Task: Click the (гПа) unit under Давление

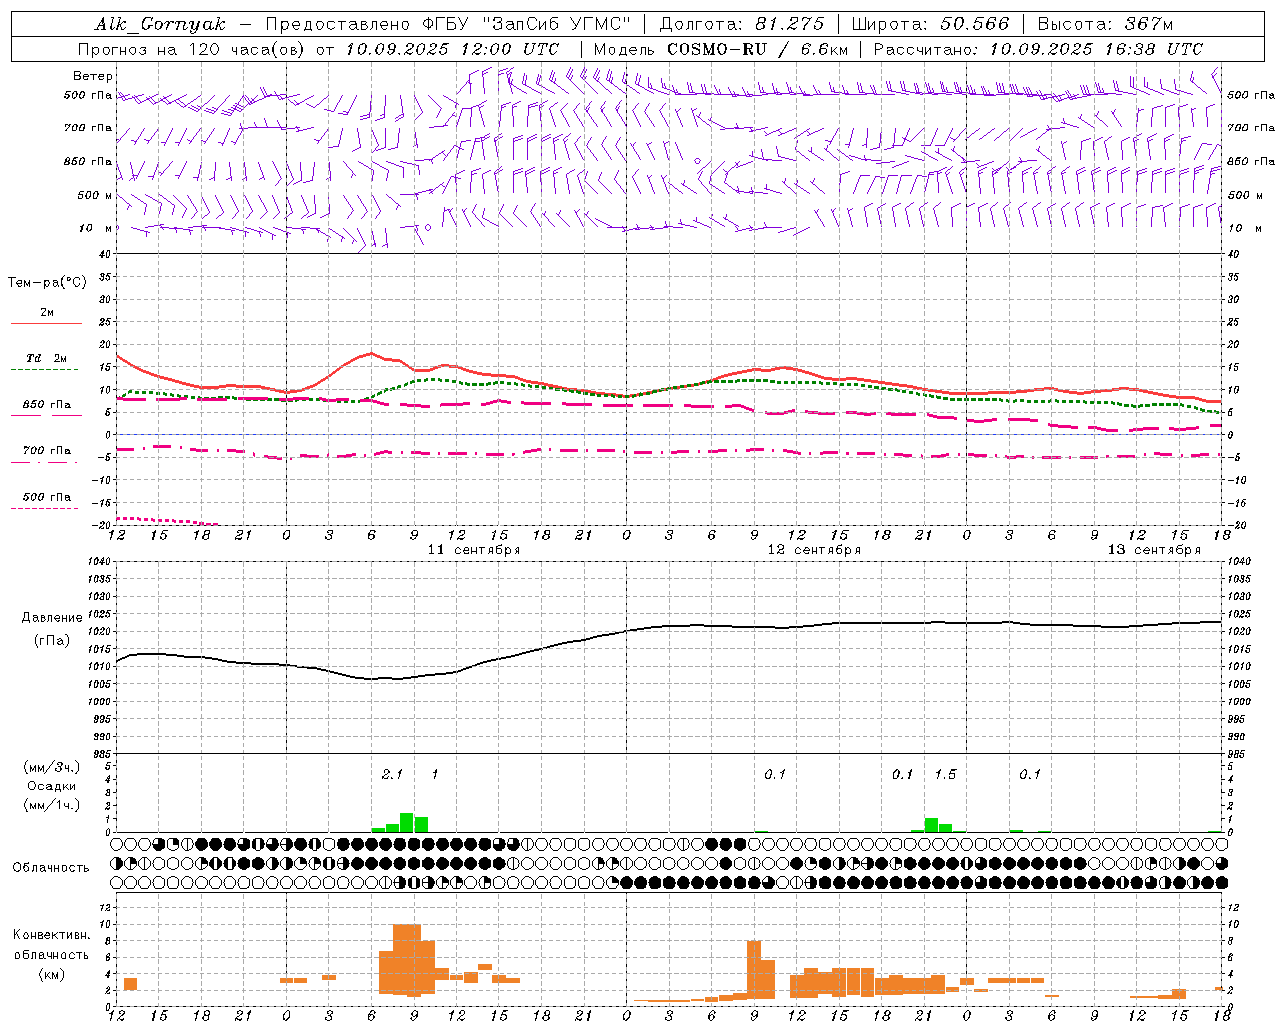Action: (x=52, y=641)
